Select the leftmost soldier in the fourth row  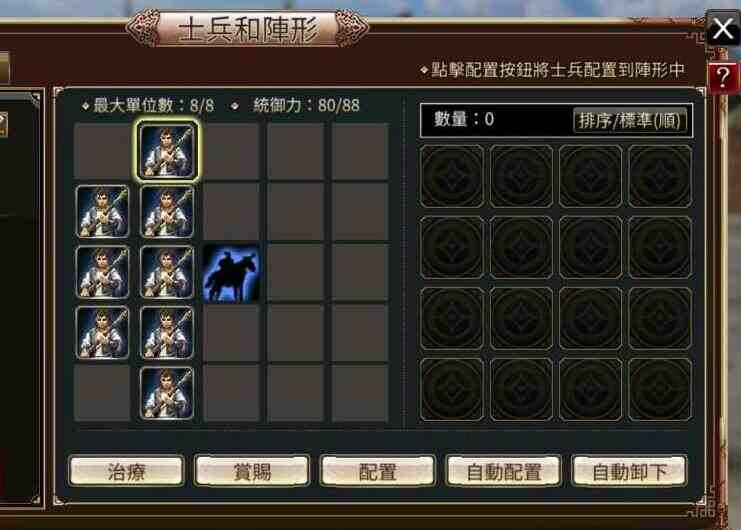103,333
